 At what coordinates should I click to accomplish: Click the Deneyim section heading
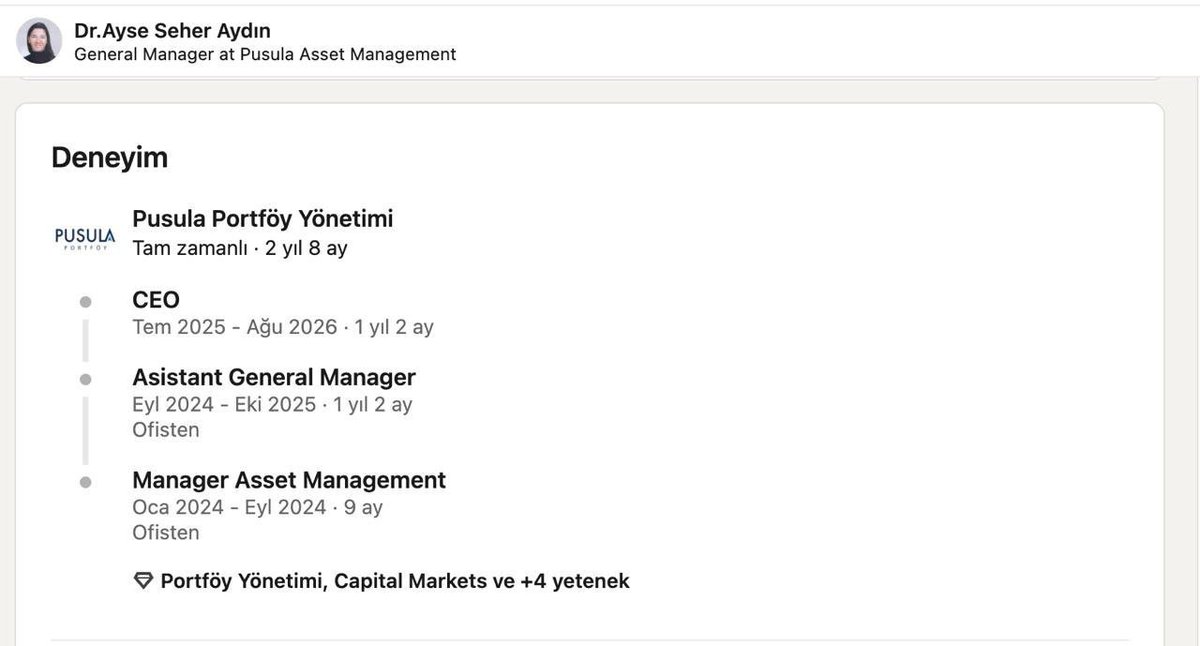(x=110, y=158)
